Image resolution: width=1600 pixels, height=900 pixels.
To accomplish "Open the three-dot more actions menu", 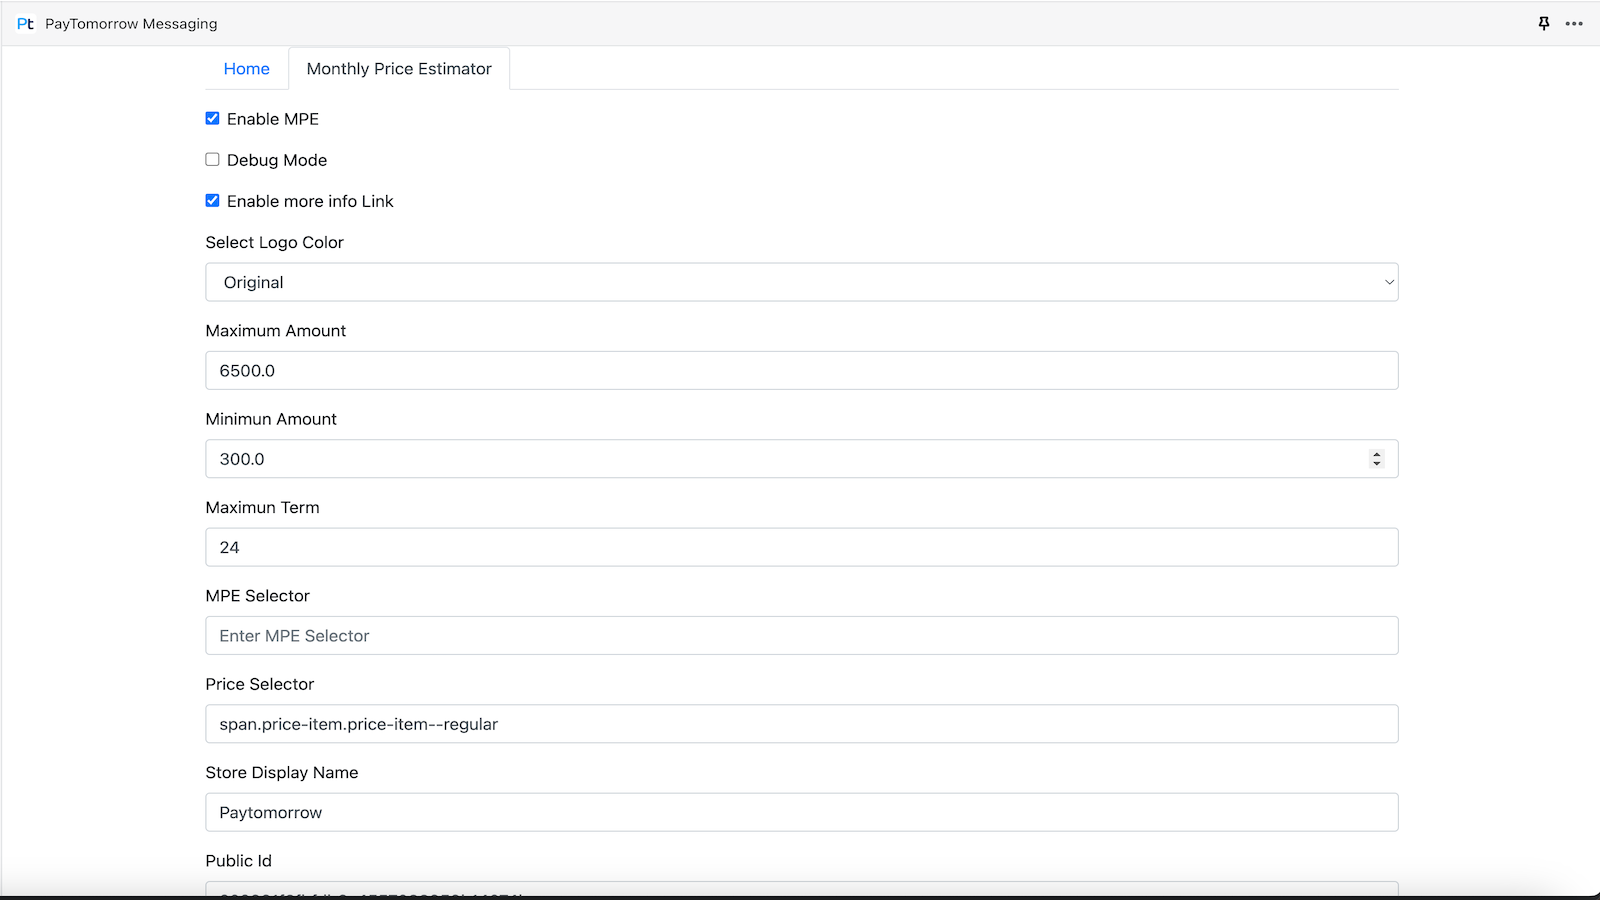I will click(x=1574, y=24).
